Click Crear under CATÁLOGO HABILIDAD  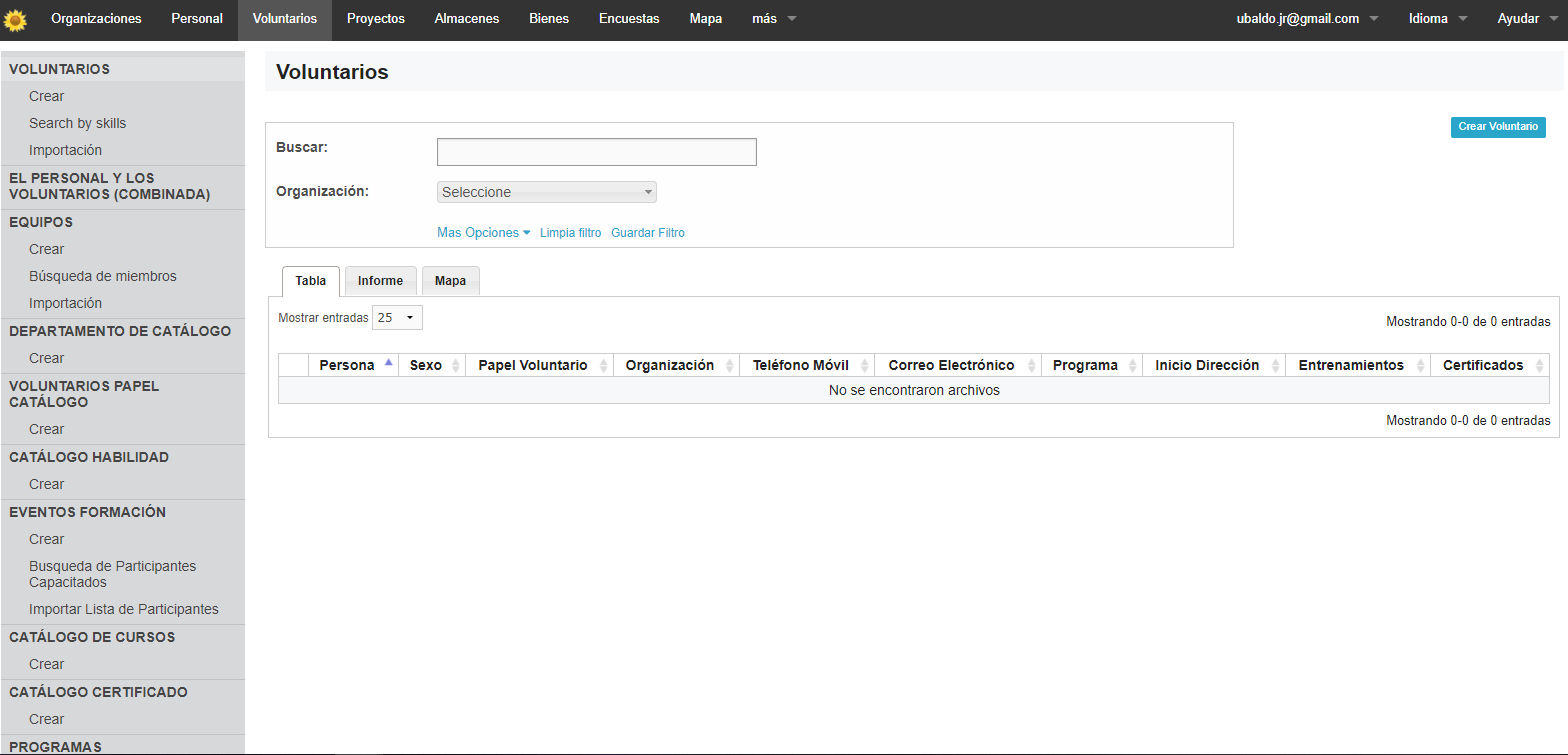tap(47, 484)
